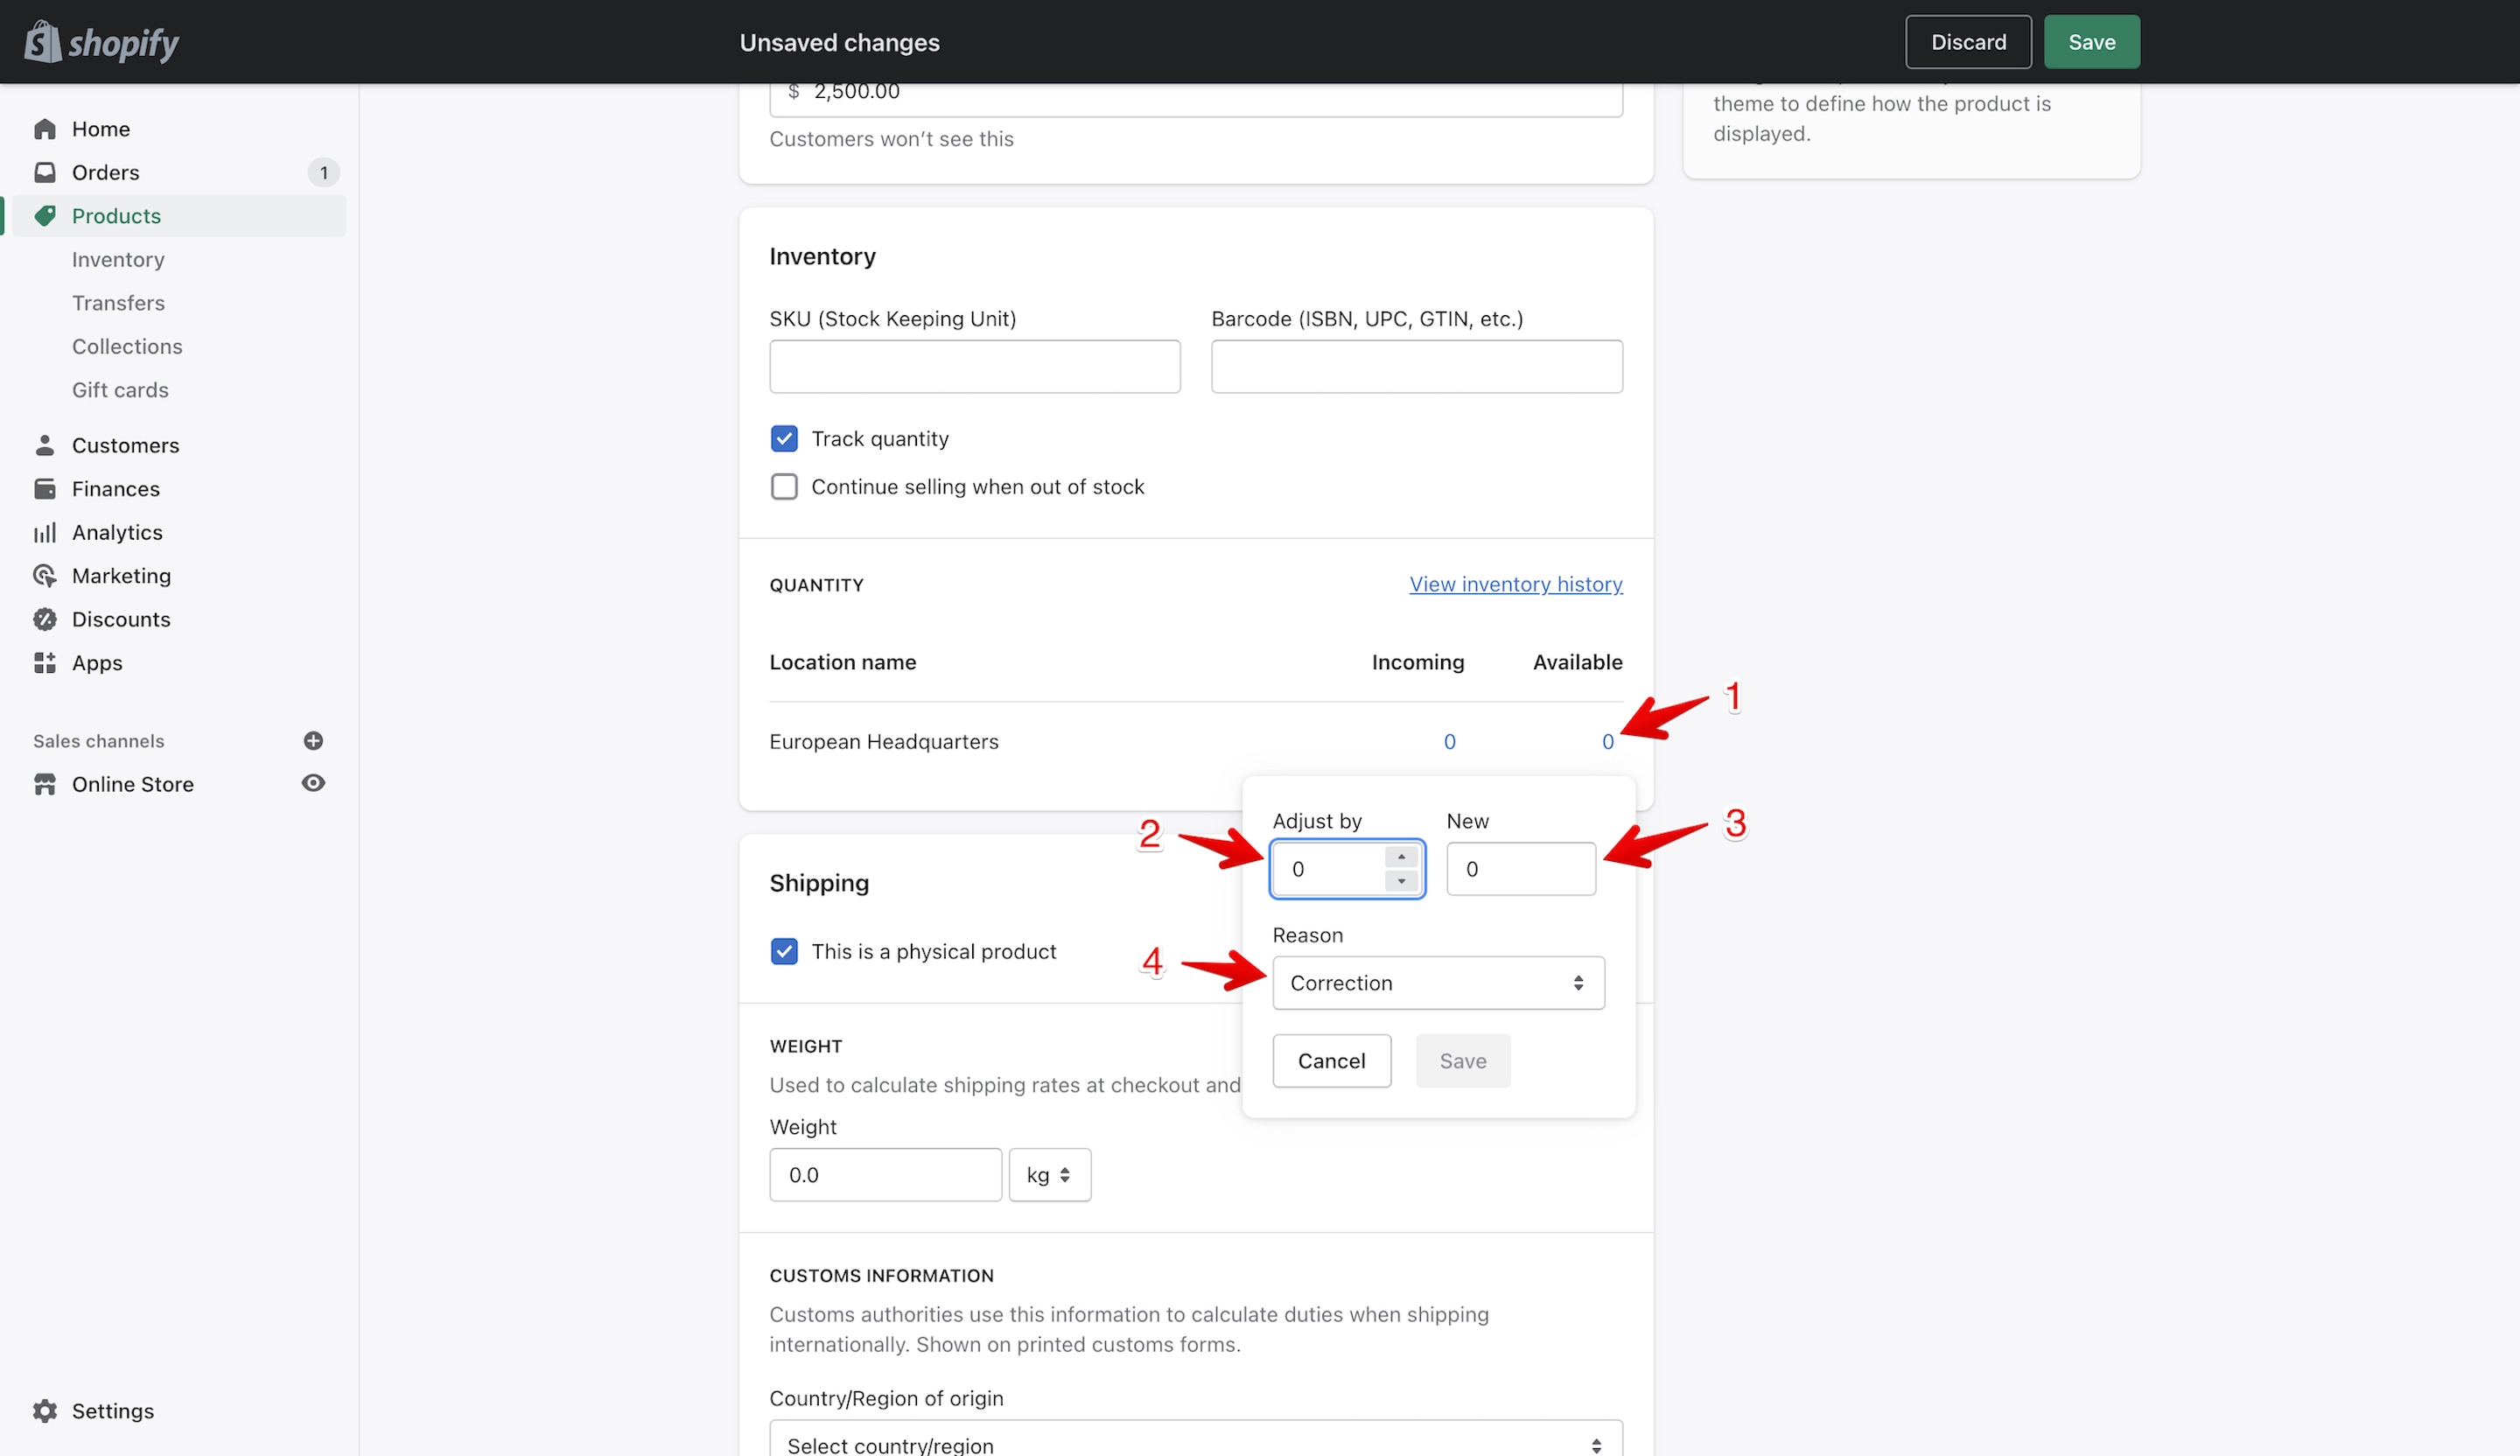Go to the Gift cards submenu item
2520x1456 pixels.
tap(120, 390)
